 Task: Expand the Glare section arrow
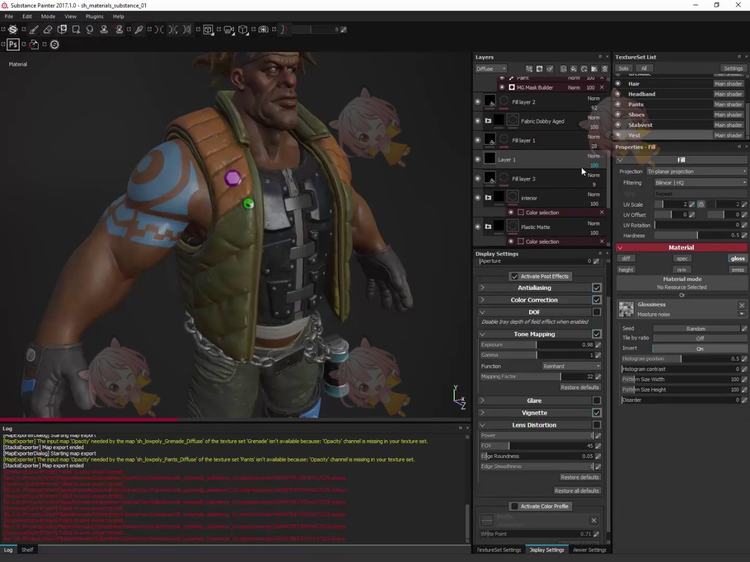pyautogui.click(x=483, y=400)
